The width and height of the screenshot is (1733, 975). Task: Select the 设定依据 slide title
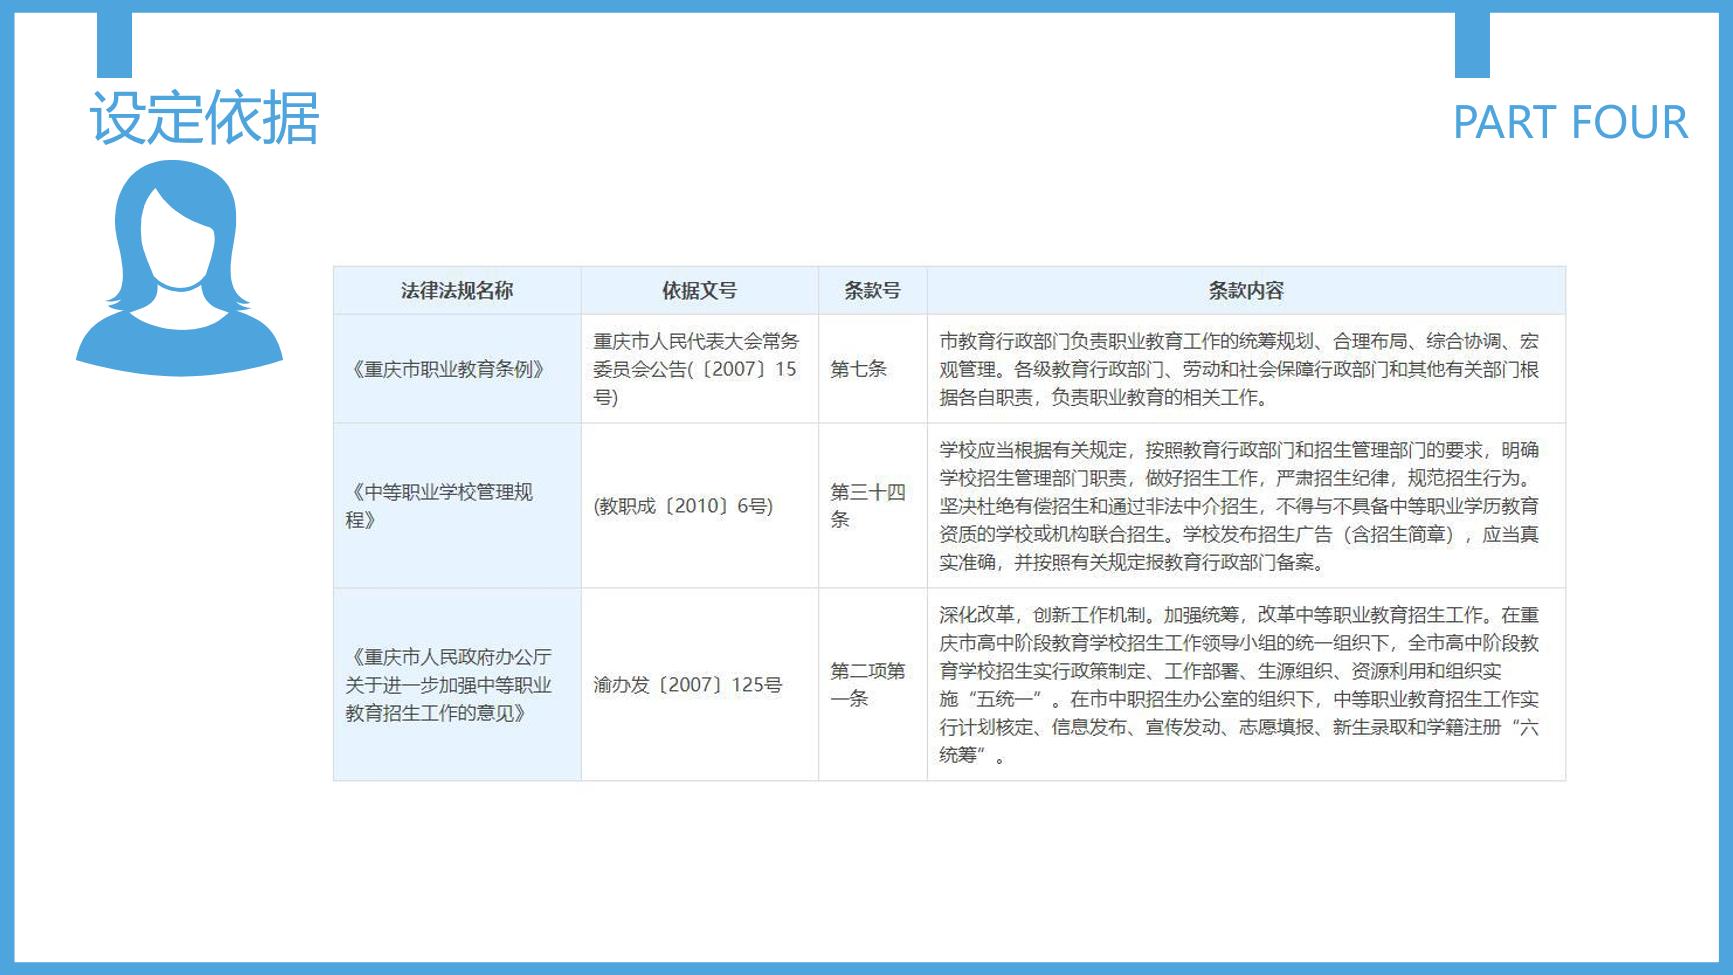tap(205, 119)
